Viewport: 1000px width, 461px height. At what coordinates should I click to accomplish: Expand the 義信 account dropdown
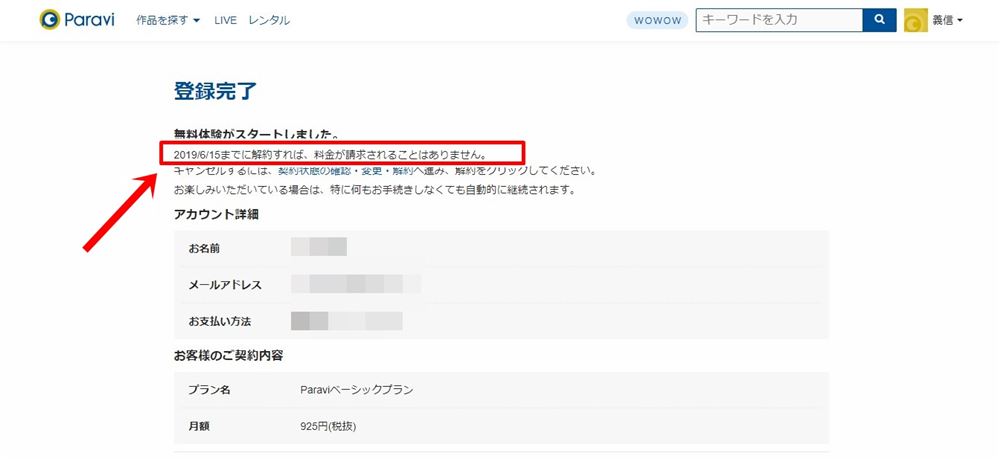coord(947,20)
